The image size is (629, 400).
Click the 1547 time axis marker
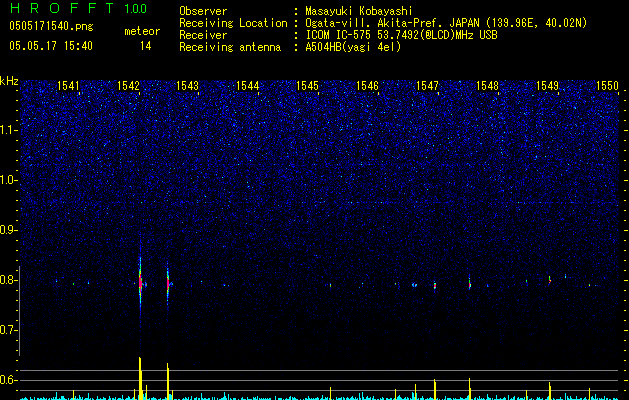point(428,86)
